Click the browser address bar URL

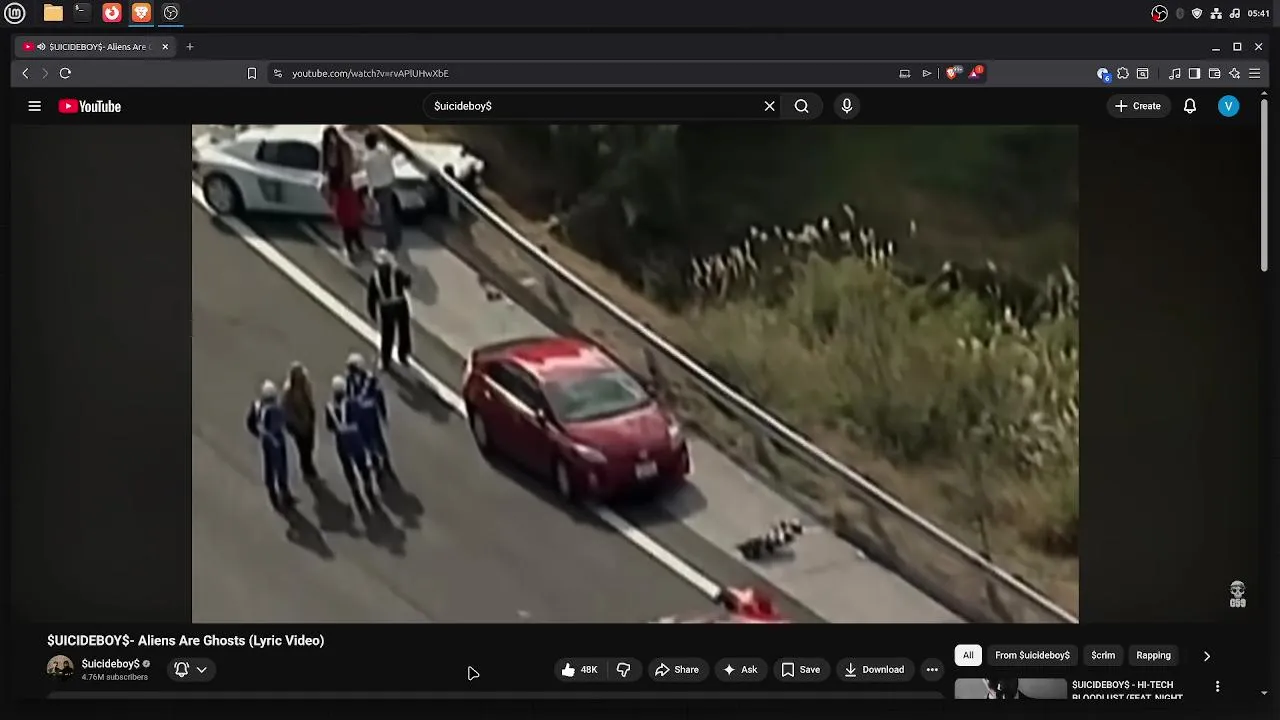point(370,73)
